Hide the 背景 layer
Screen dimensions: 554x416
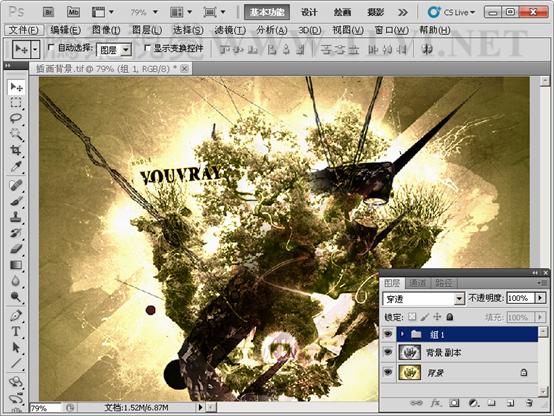pos(388,372)
